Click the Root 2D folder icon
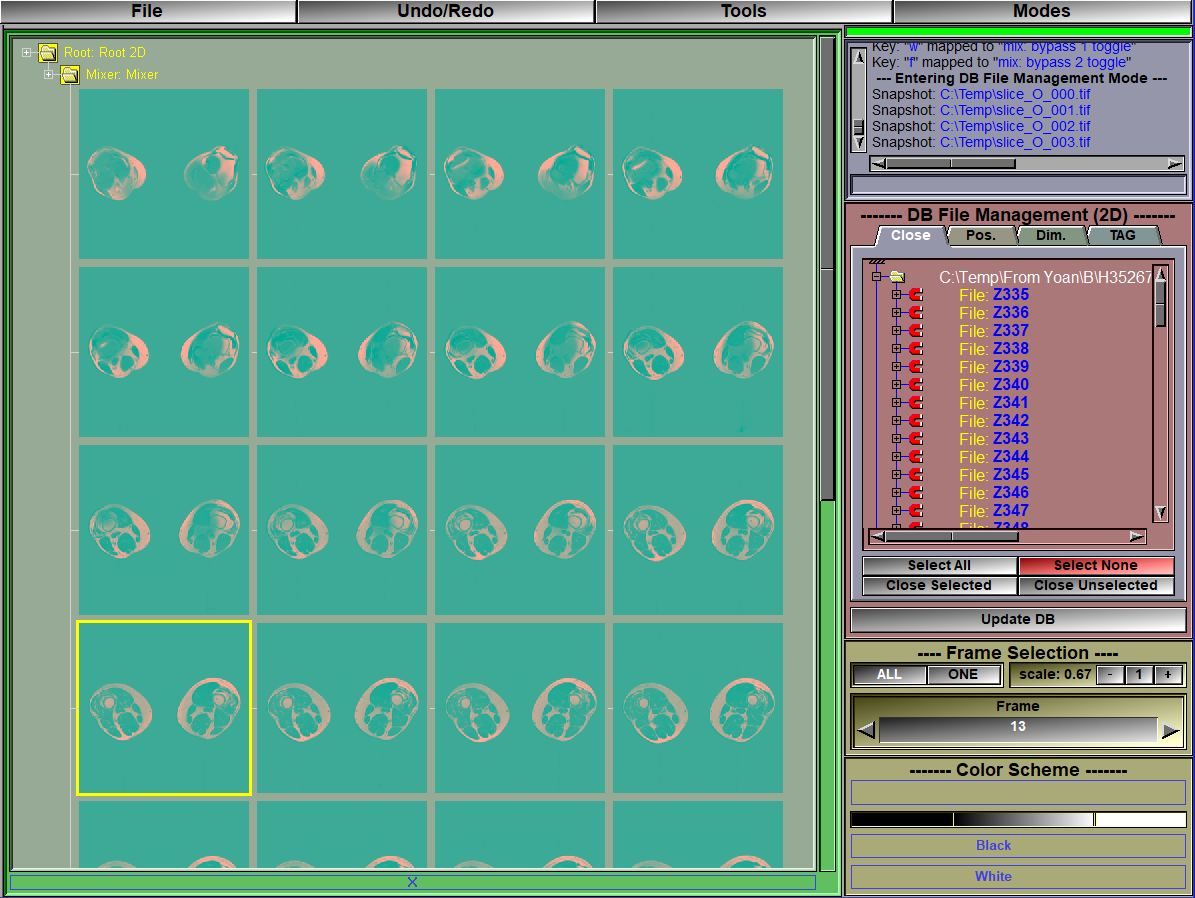The width and height of the screenshot is (1195, 898). (48, 53)
